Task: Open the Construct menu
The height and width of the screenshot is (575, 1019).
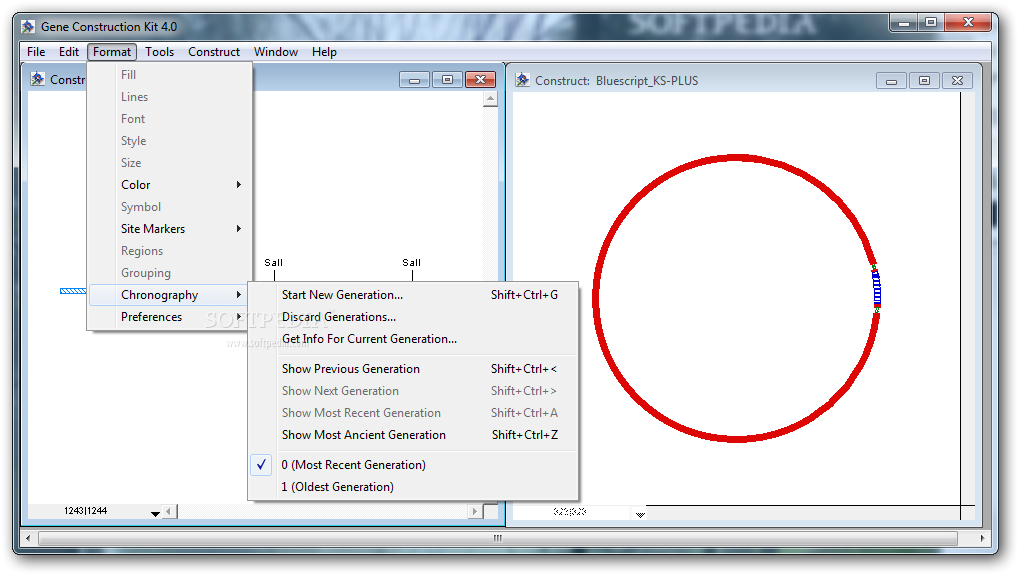Action: 214,52
